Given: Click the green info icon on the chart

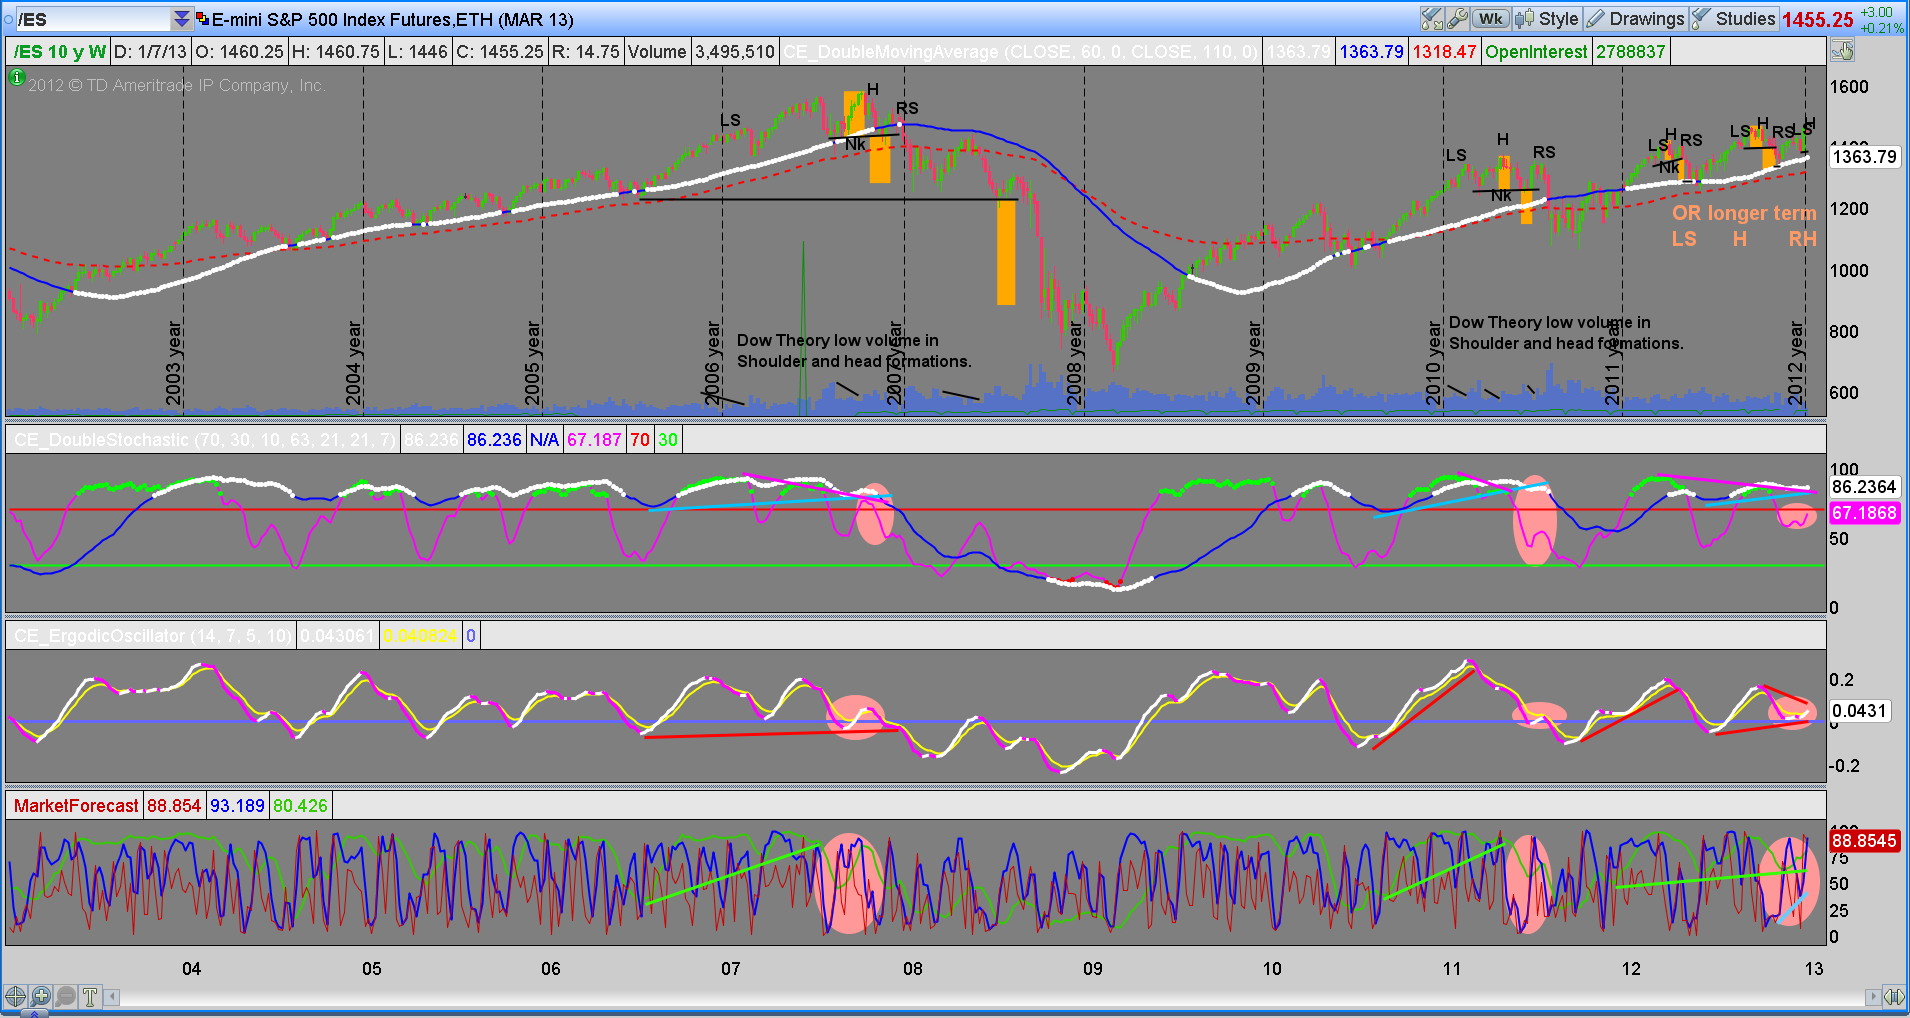Looking at the screenshot, I should 16,77.
